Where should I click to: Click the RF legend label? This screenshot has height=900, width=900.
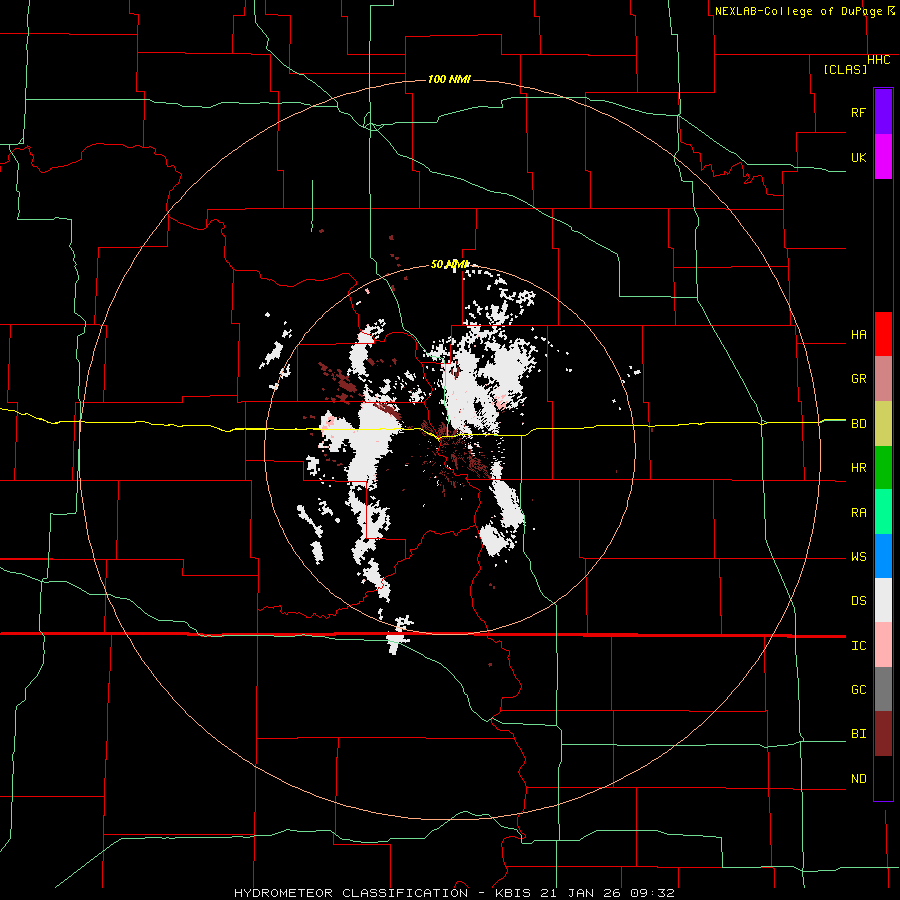[x=858, y=112]
